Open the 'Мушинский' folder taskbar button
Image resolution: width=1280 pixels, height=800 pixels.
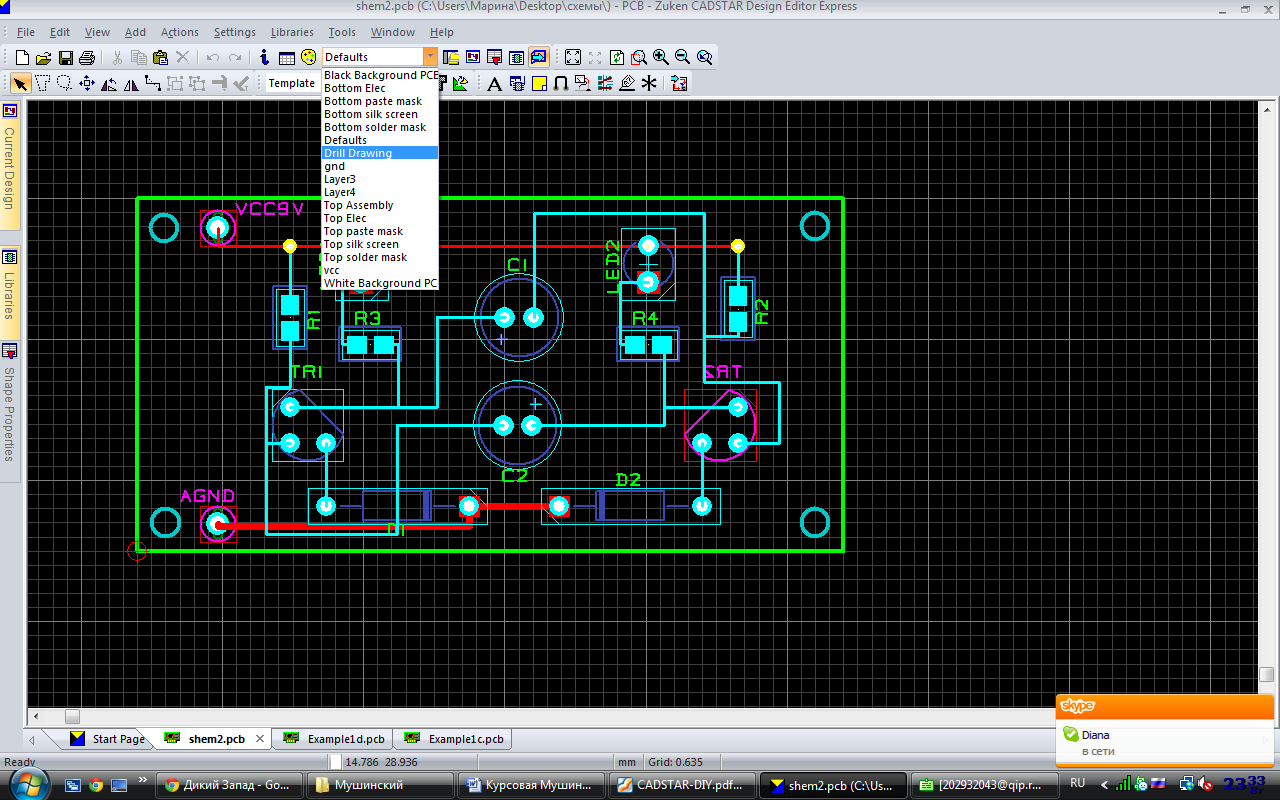point(378,785)
